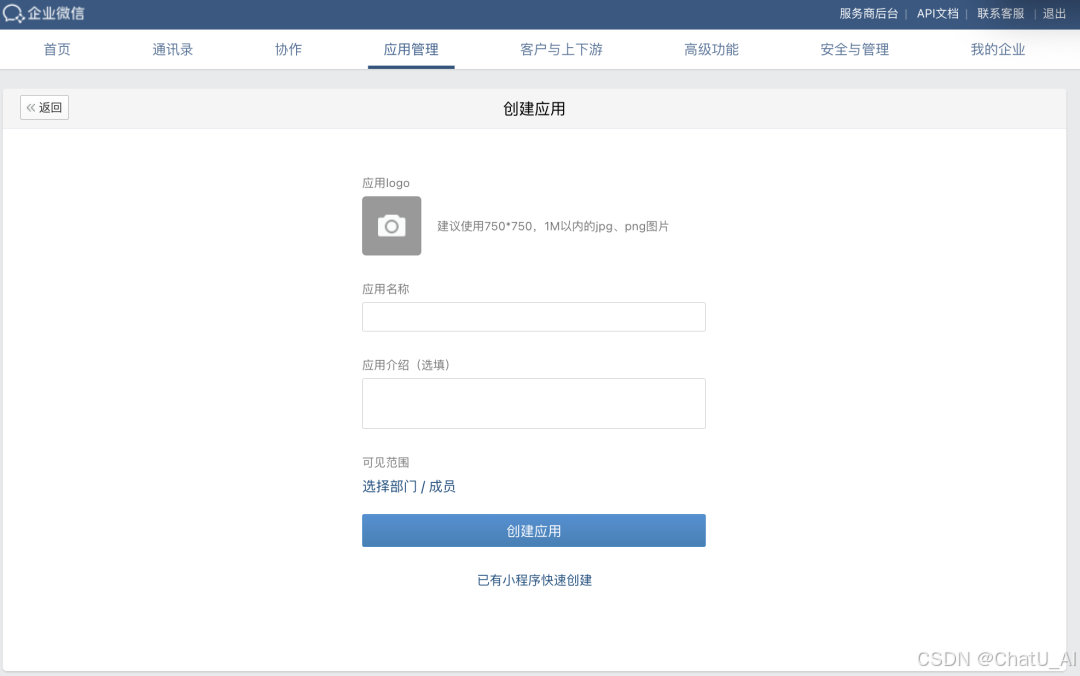The image size is (1080, 676).
Task: Click the logo size hint text 建议使用750*750
Action: click(x=553, y=226)
